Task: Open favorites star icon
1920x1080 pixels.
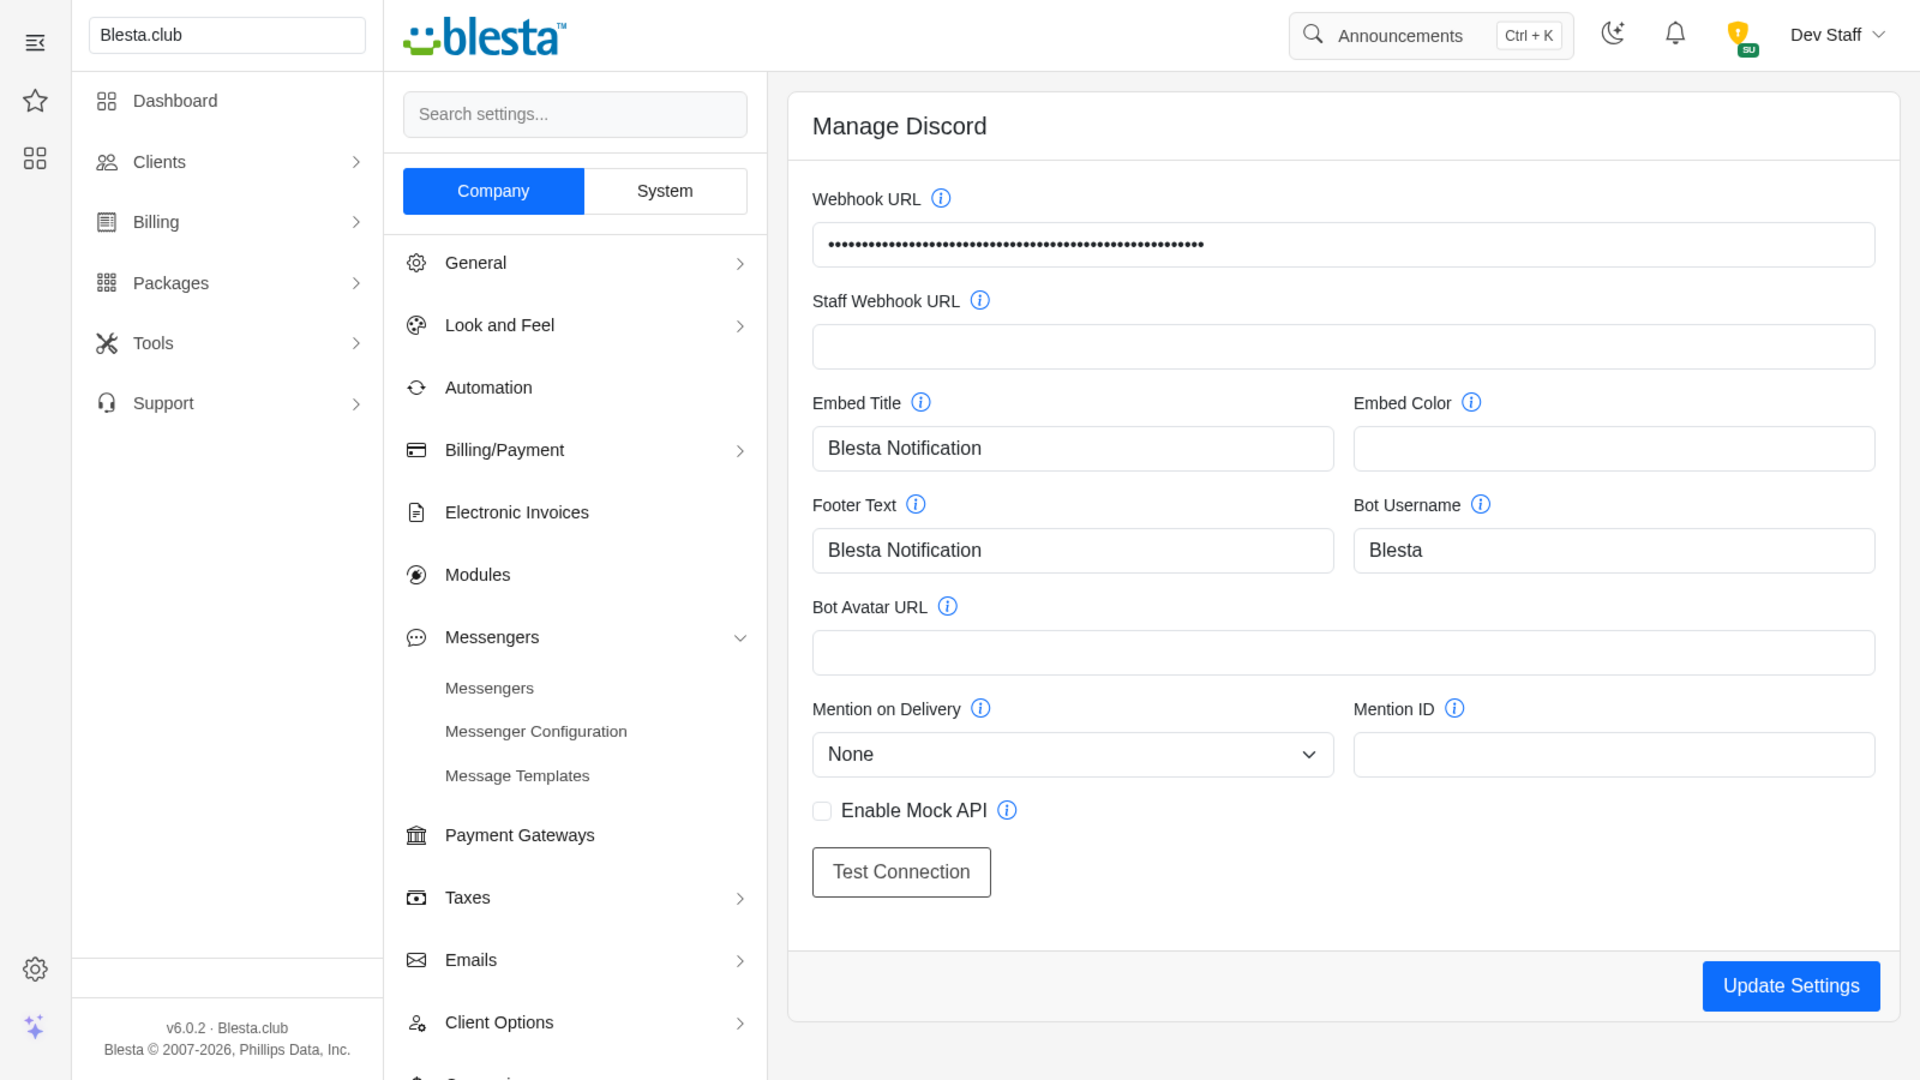Action: [35, 100]
